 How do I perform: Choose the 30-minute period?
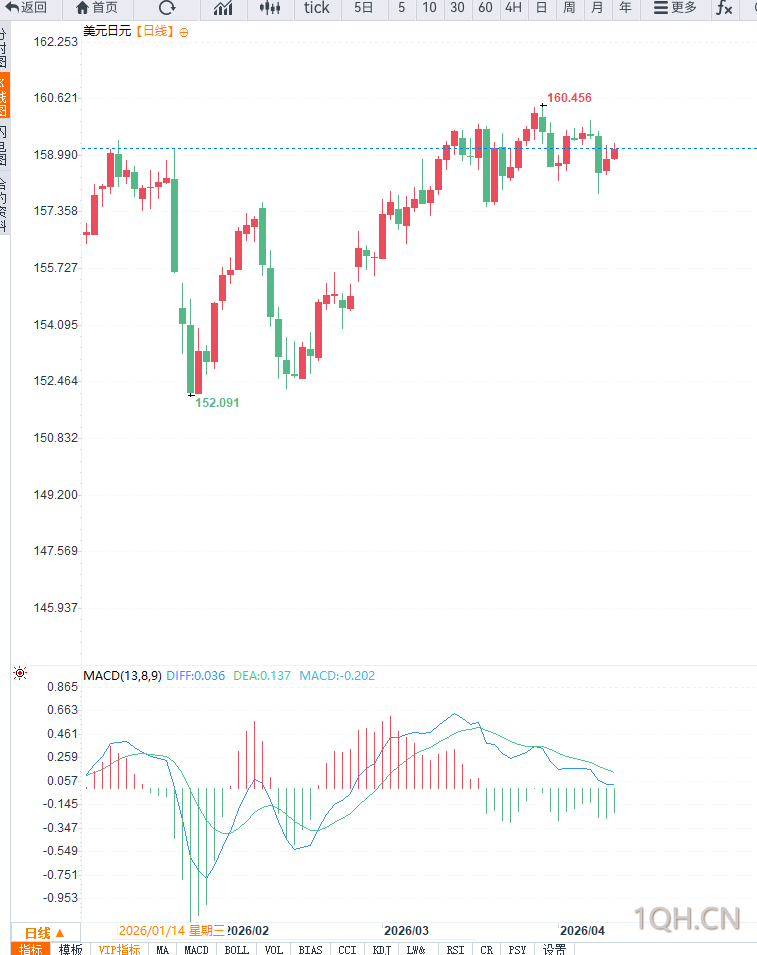(457, 8)
